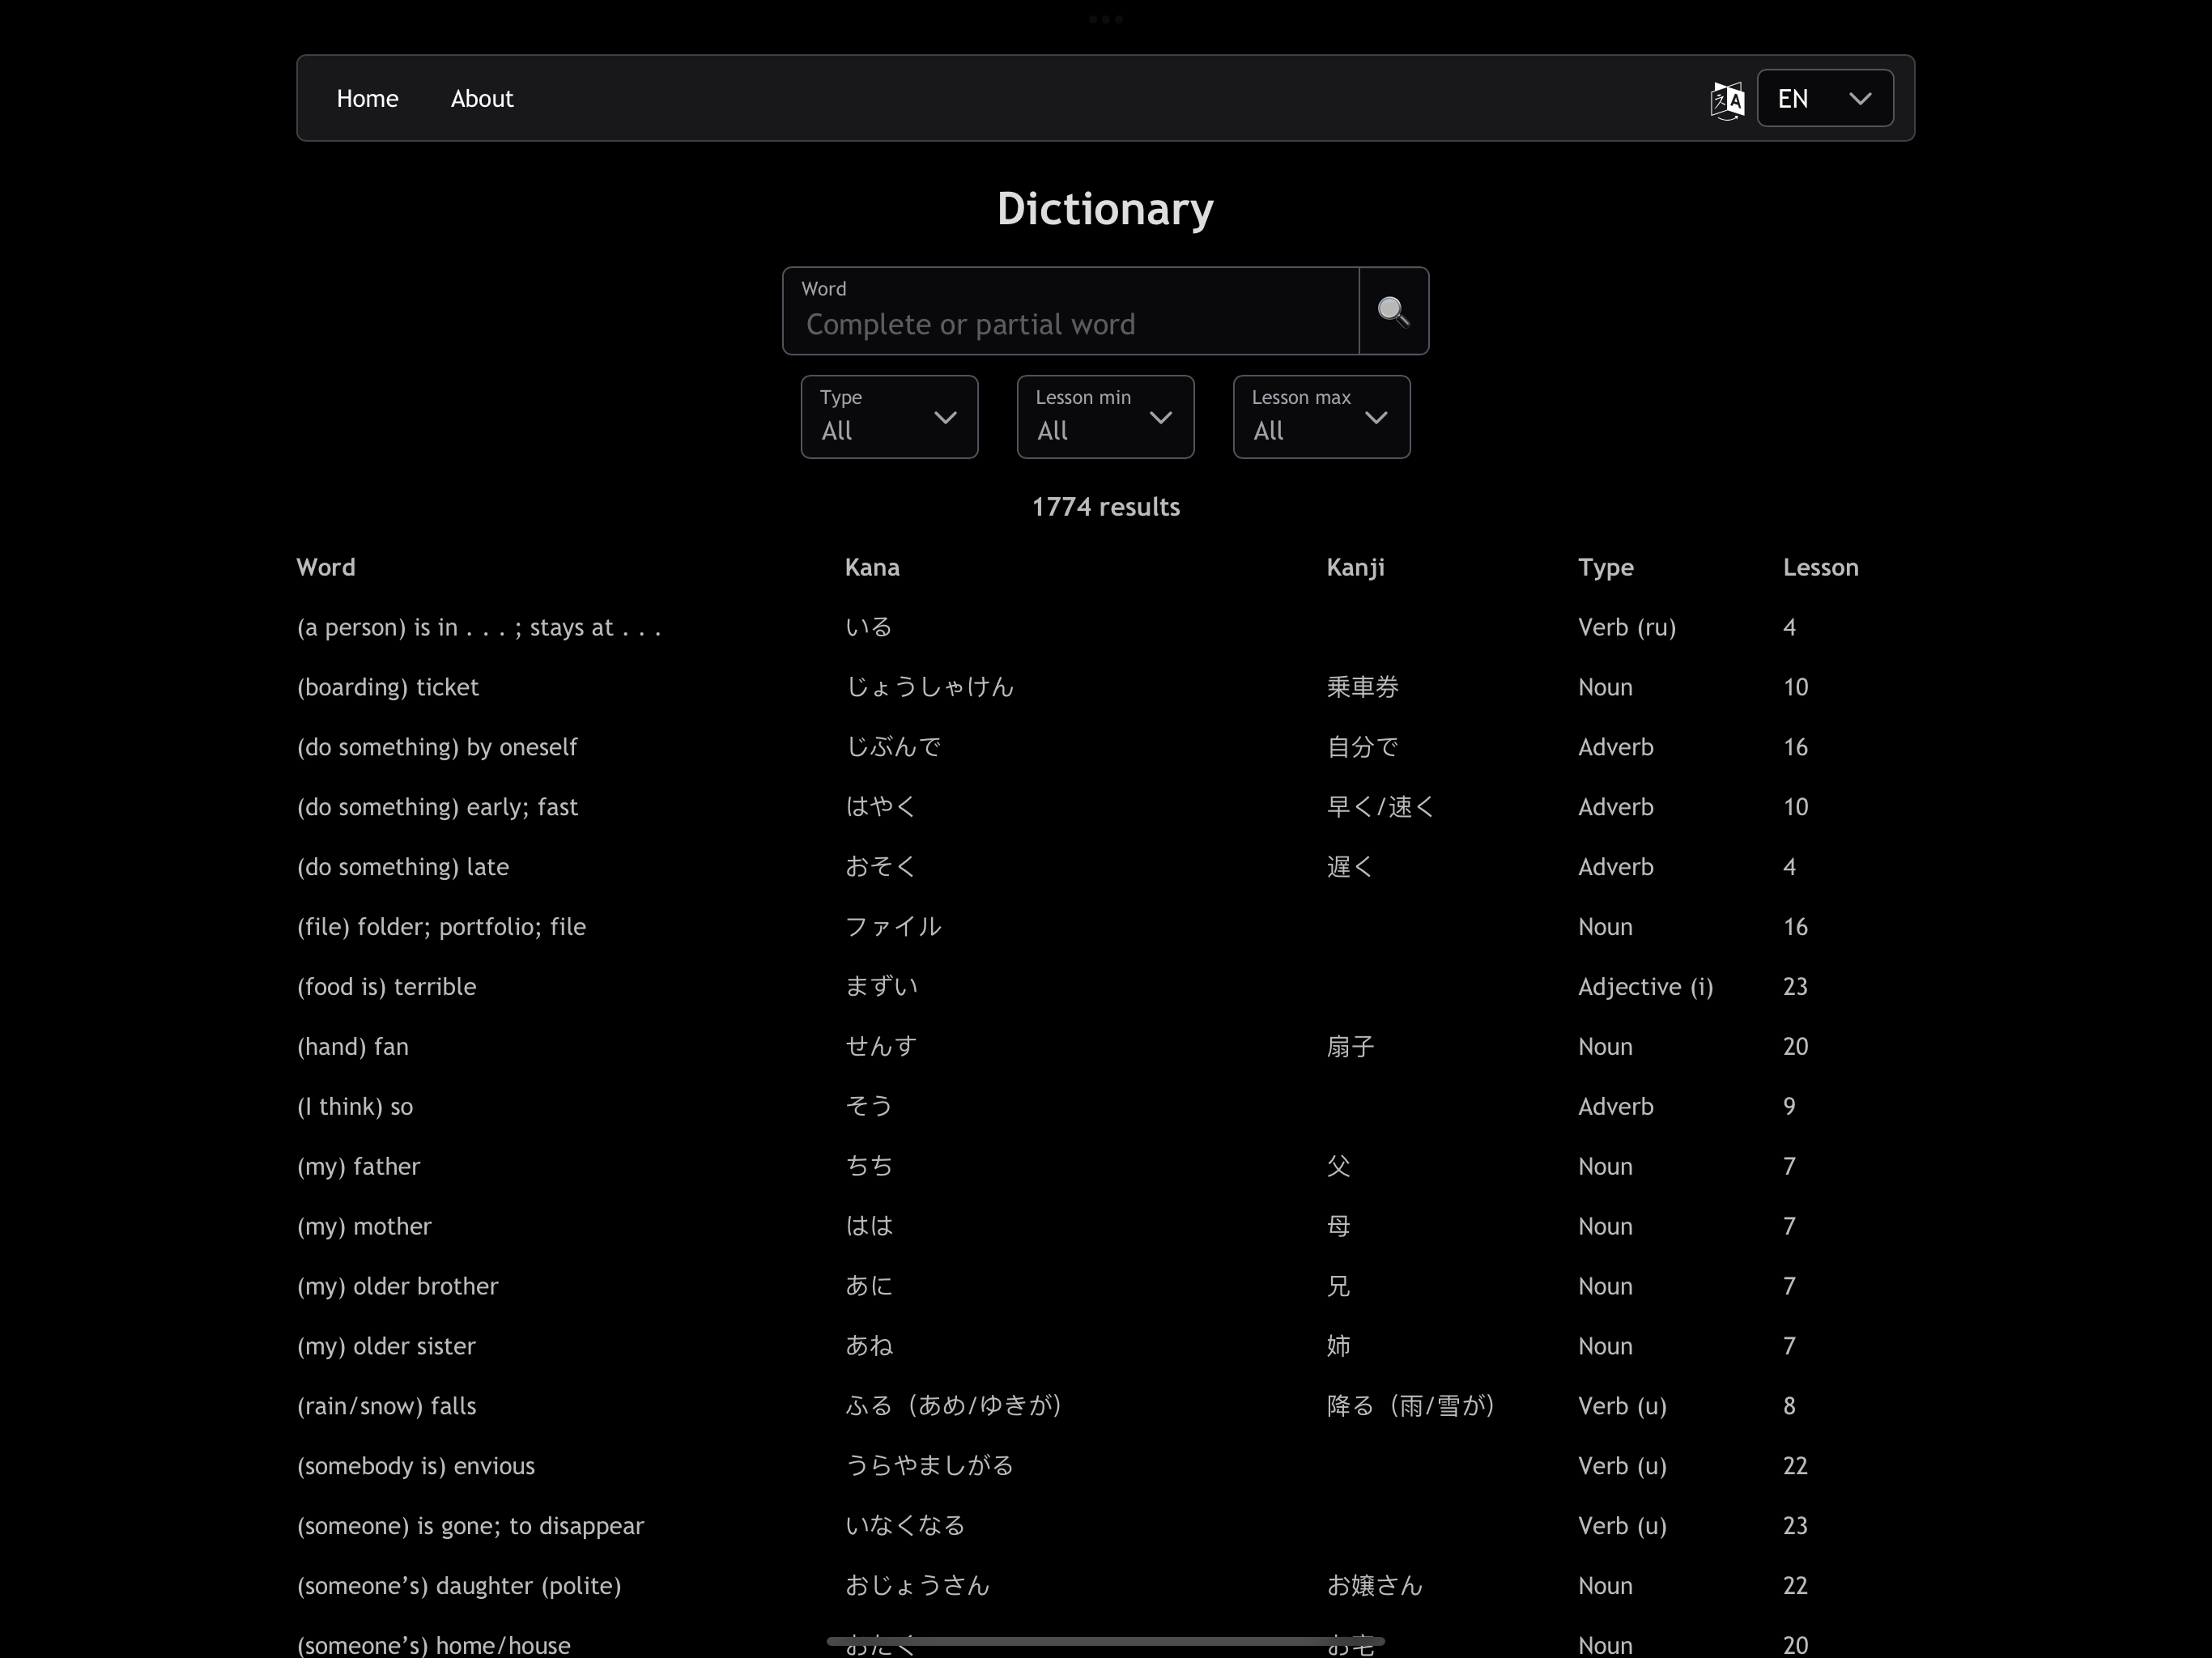Select the '(my) father' entry
This screenshot has width=2212, height=1658.
click(x=358, y=1166)
